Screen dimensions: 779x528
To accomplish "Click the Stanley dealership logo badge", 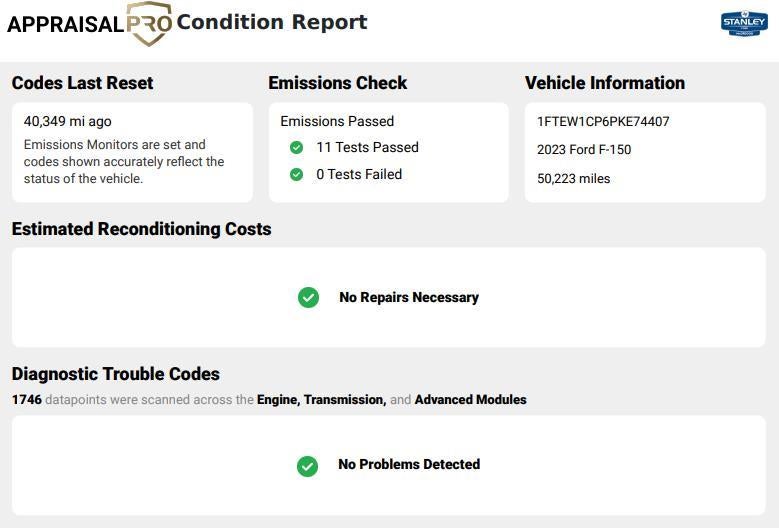I will point(744,23).
